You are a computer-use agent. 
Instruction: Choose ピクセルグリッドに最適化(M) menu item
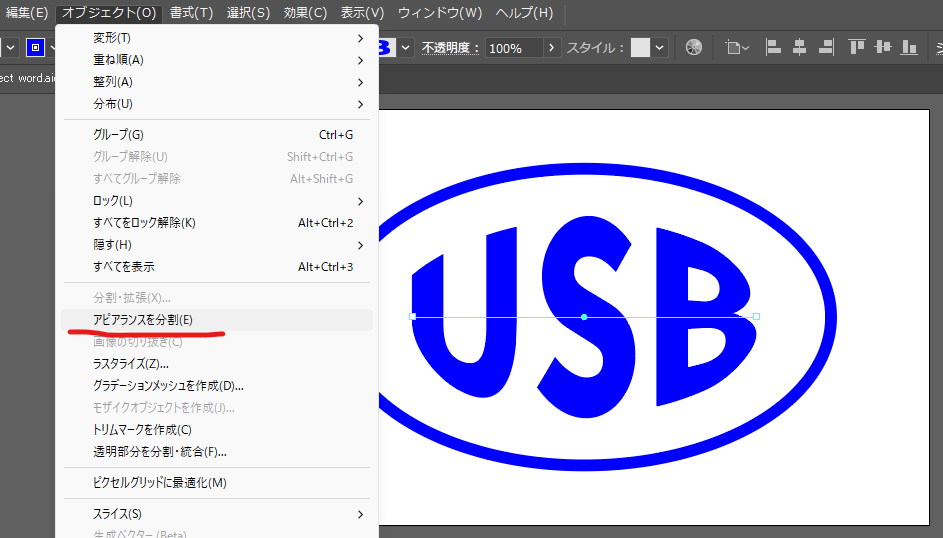click(217, 483)
